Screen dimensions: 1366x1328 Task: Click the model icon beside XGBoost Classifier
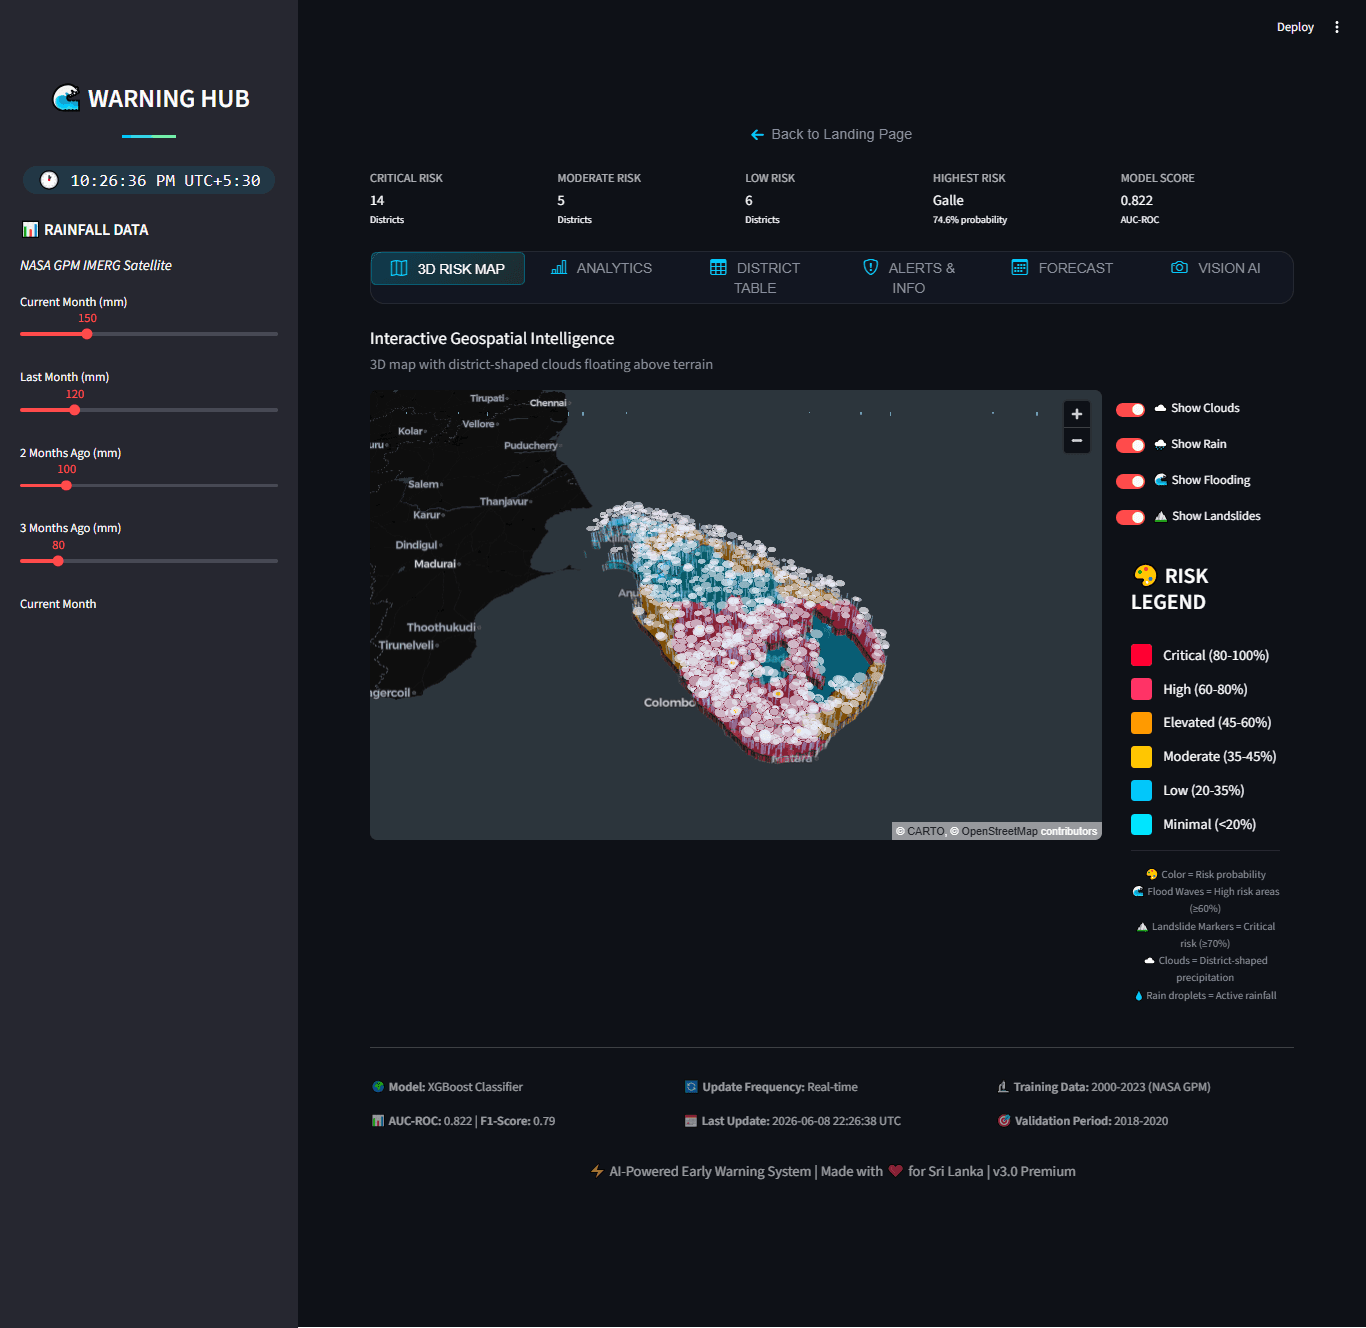pos(378,1087)
